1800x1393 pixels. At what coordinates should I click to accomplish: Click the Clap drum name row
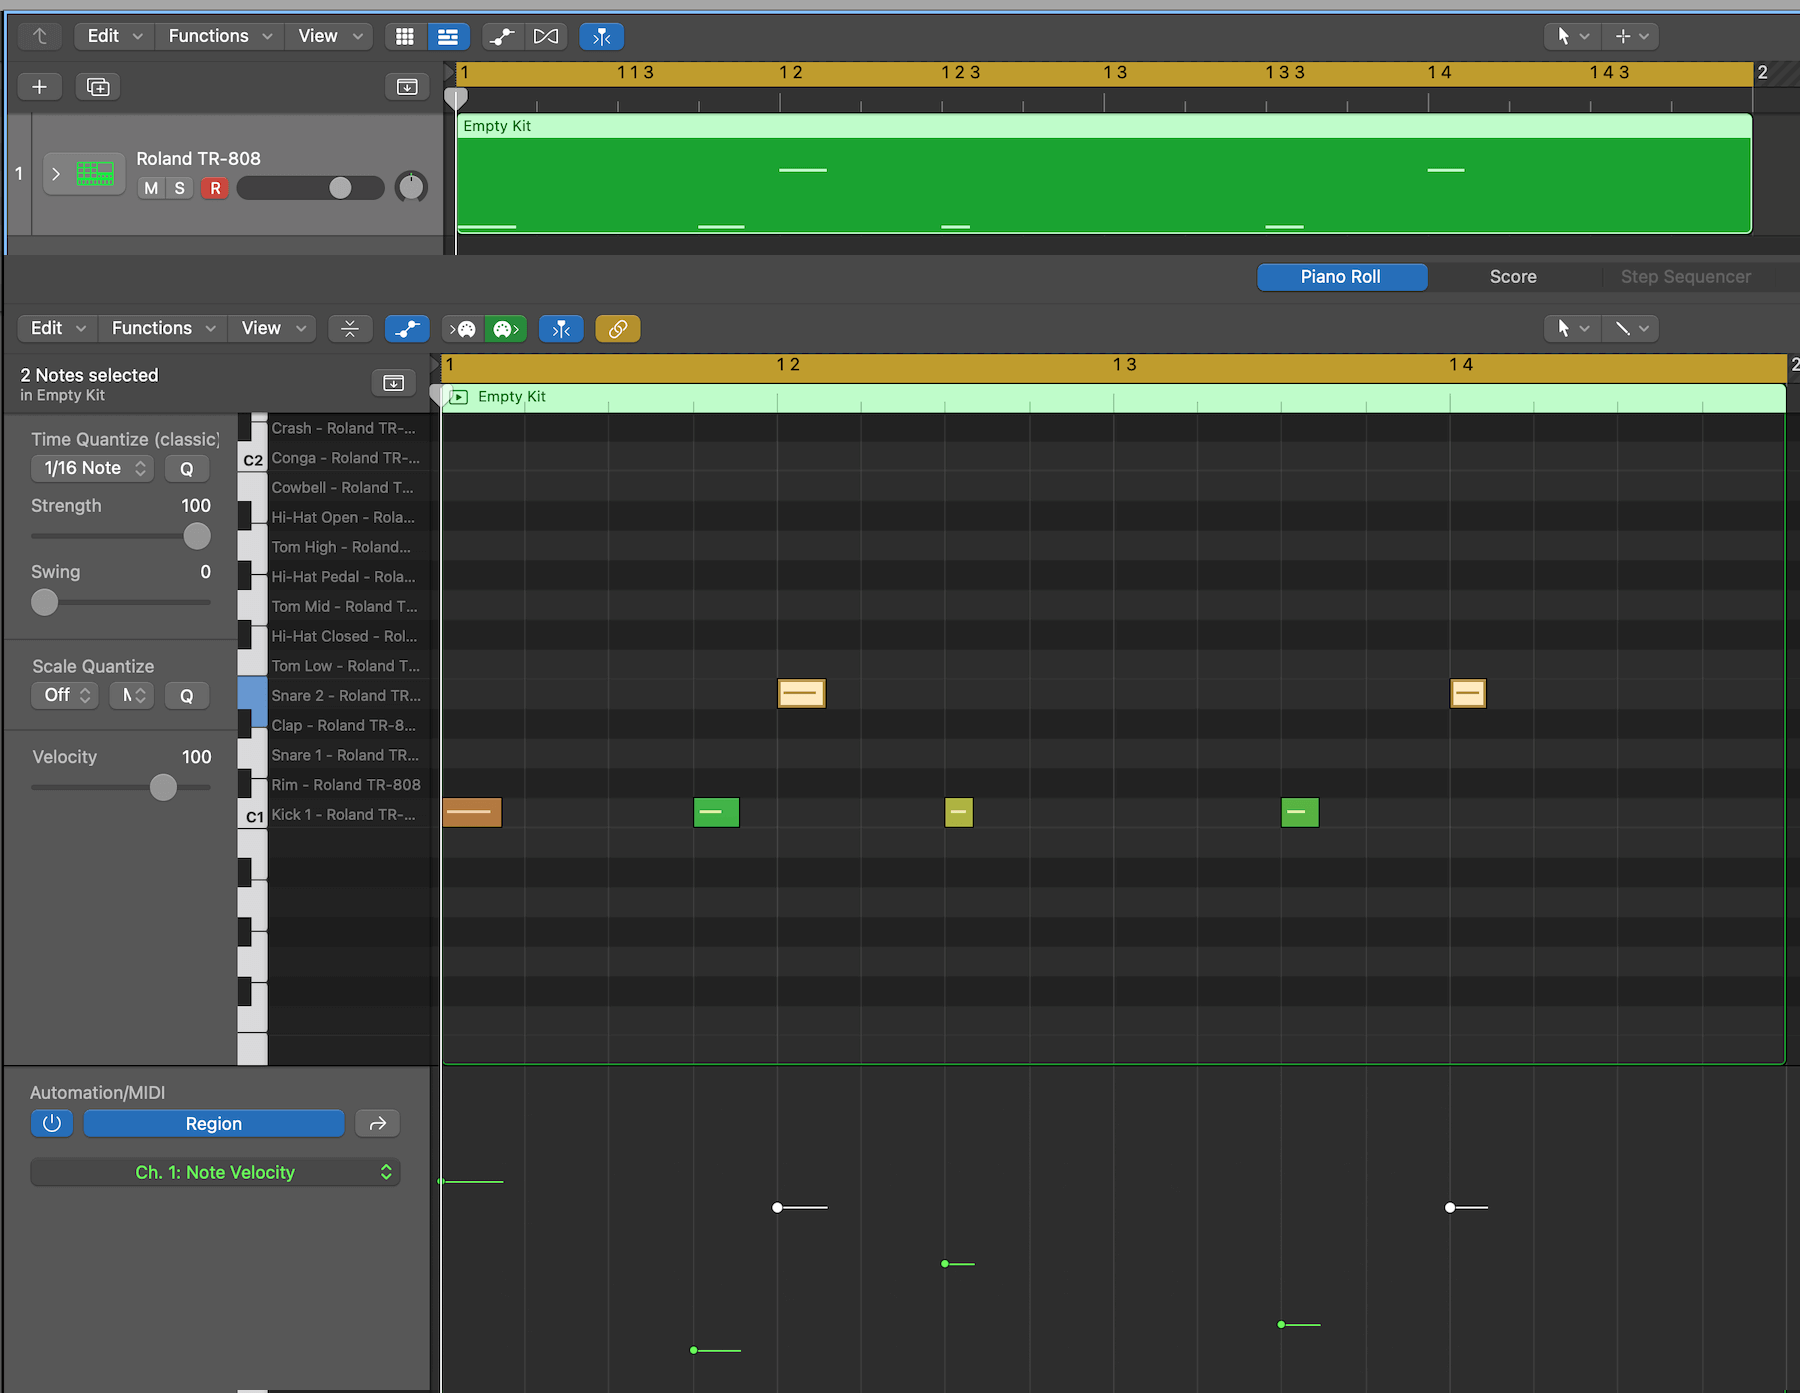(344, 725)
